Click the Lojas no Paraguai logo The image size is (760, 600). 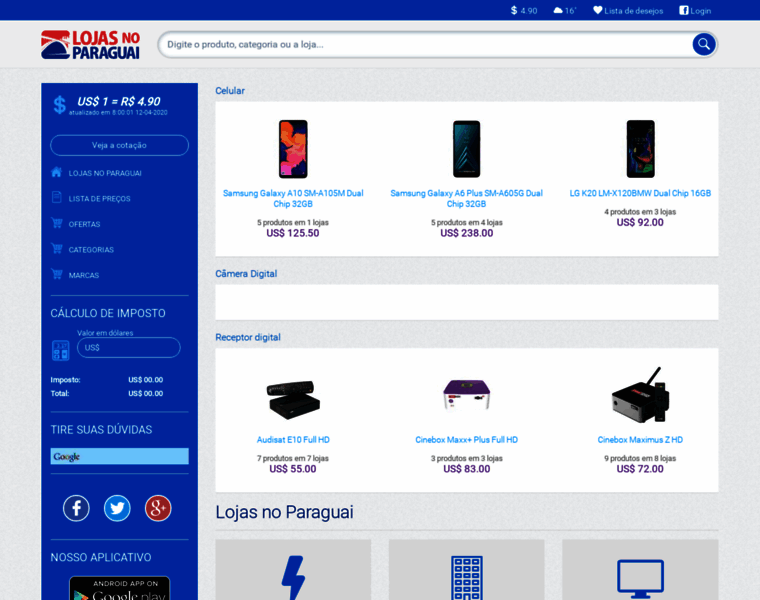[91, 45]
